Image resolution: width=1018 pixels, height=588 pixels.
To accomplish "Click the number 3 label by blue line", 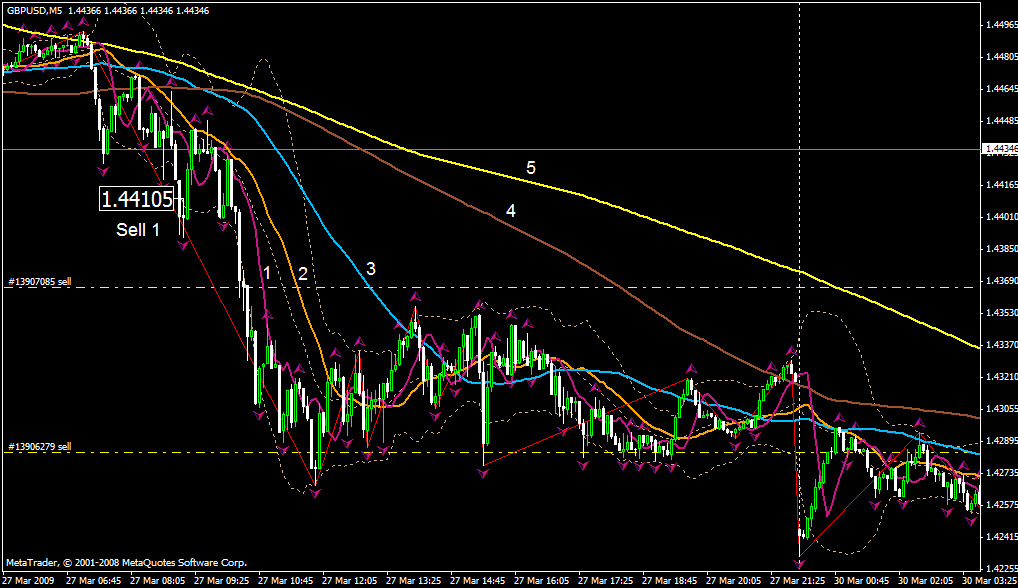I will click(370, 268).
